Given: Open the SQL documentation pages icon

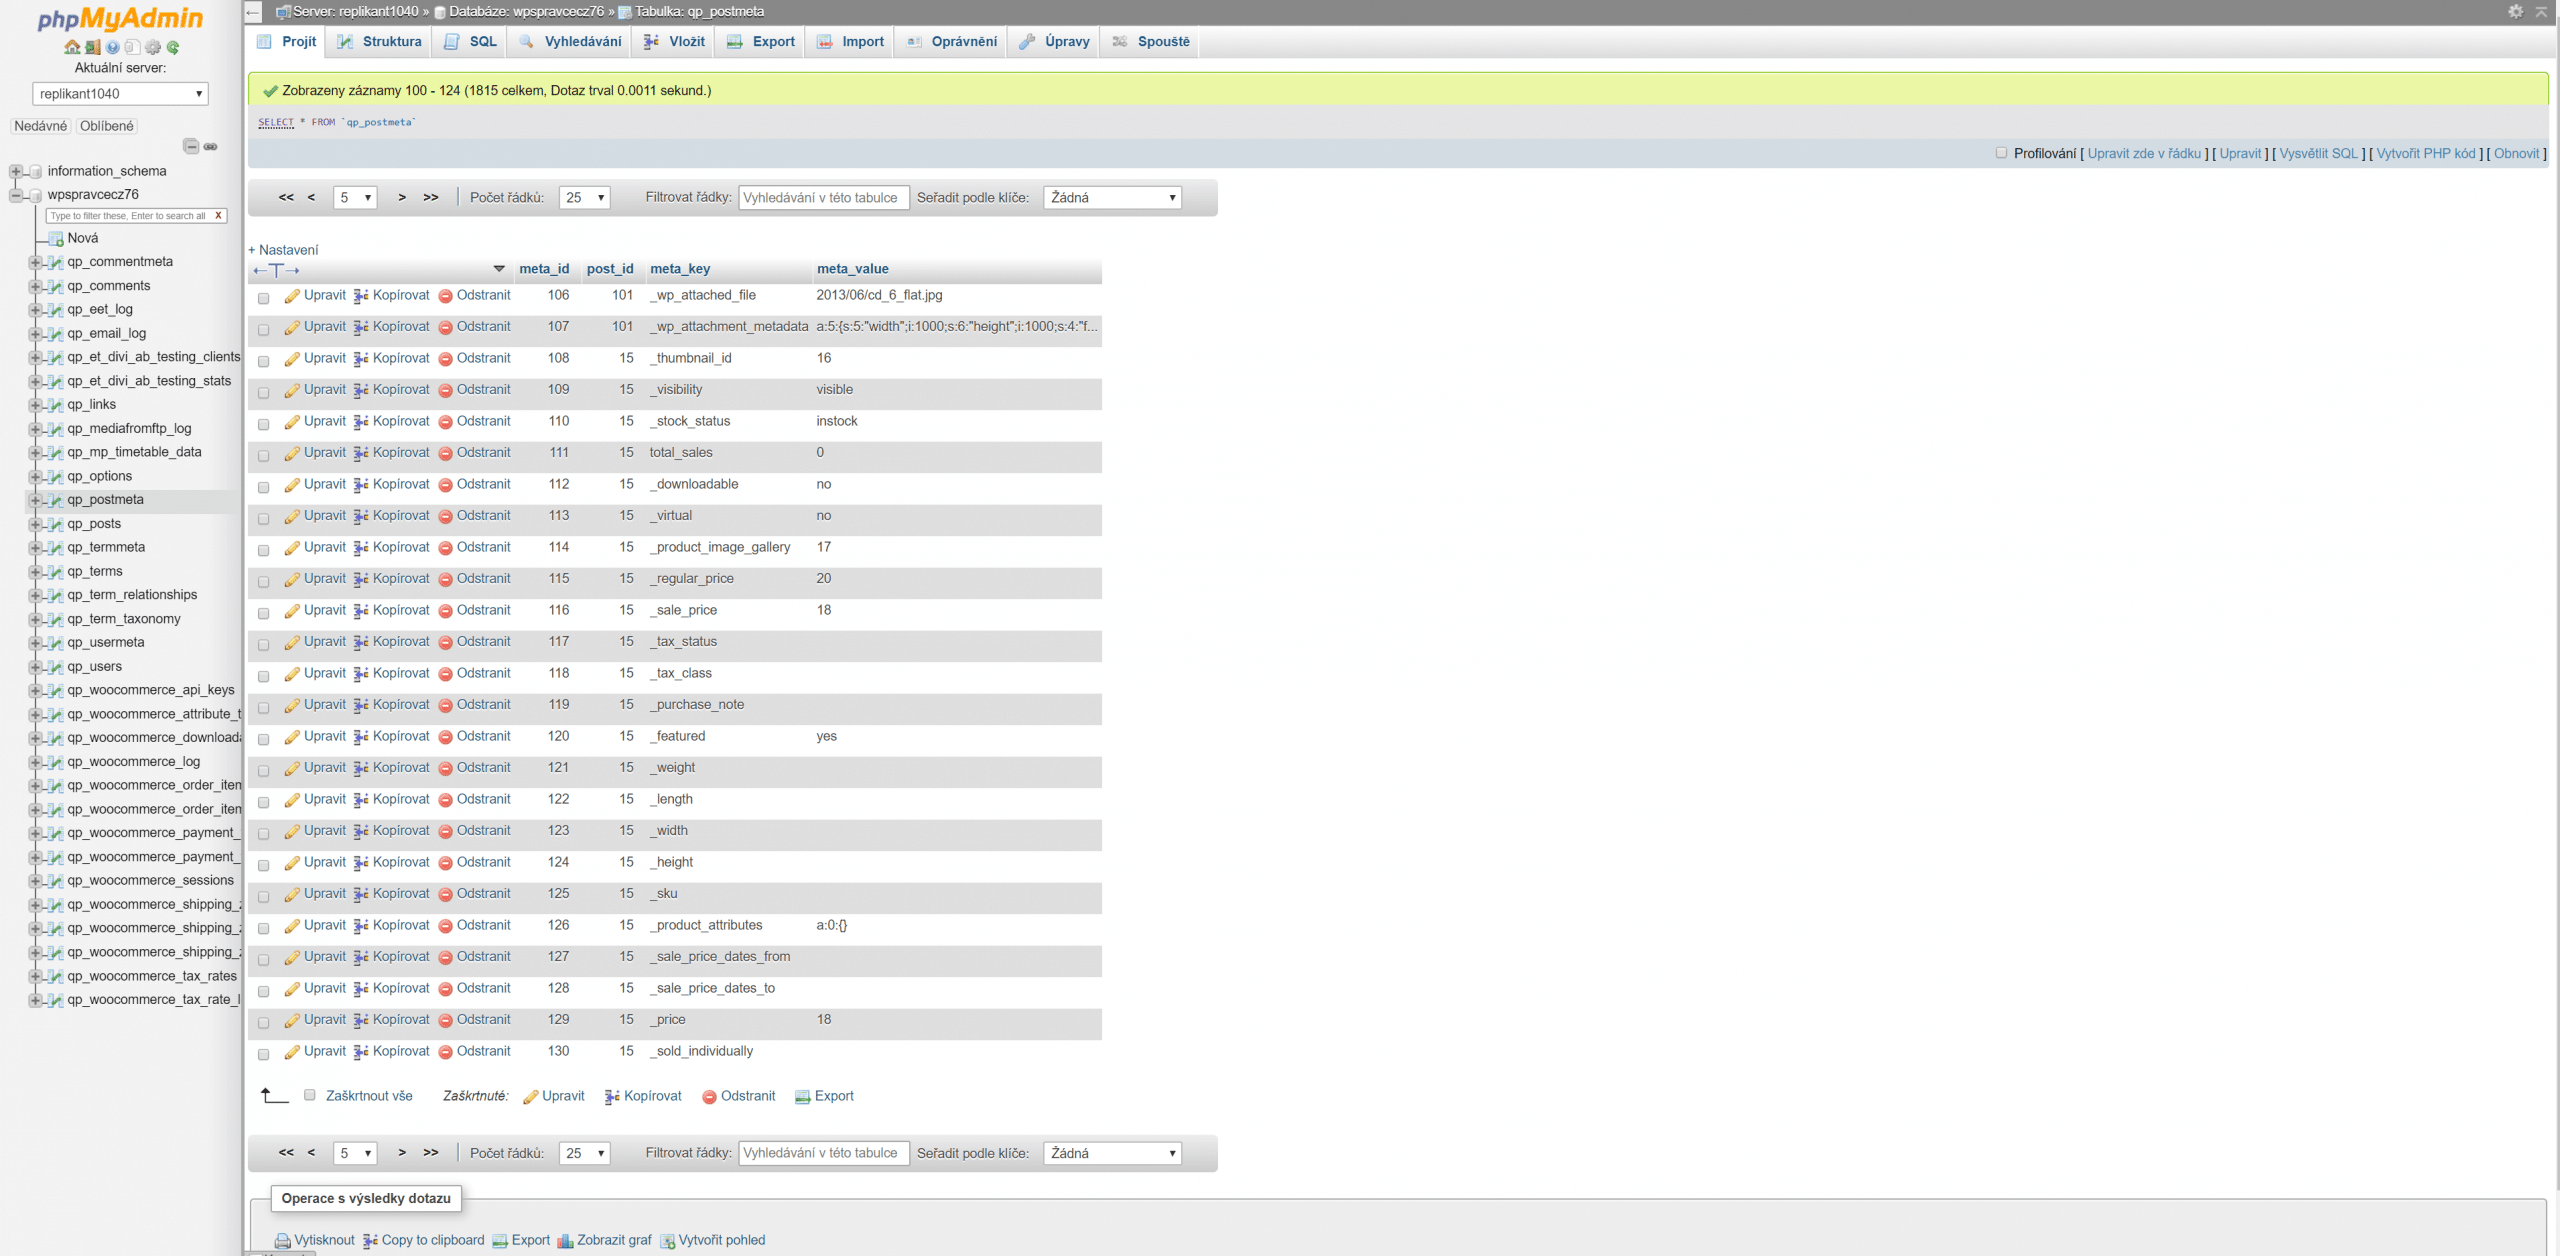Looking at the screenshot, I should [x=132, y=47].
